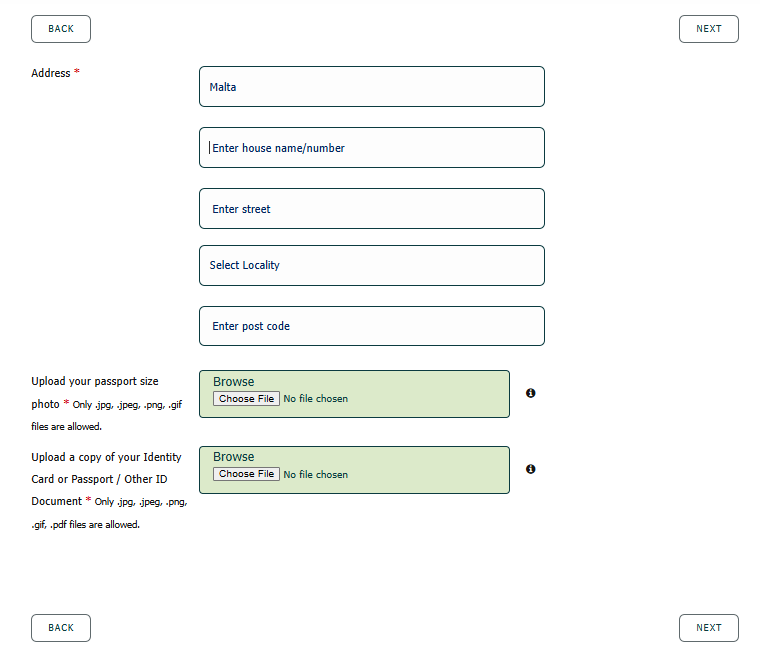Click the bottom NEXT button
The image size is (760, 656).
pyautogui.click(x=709, y=628)
